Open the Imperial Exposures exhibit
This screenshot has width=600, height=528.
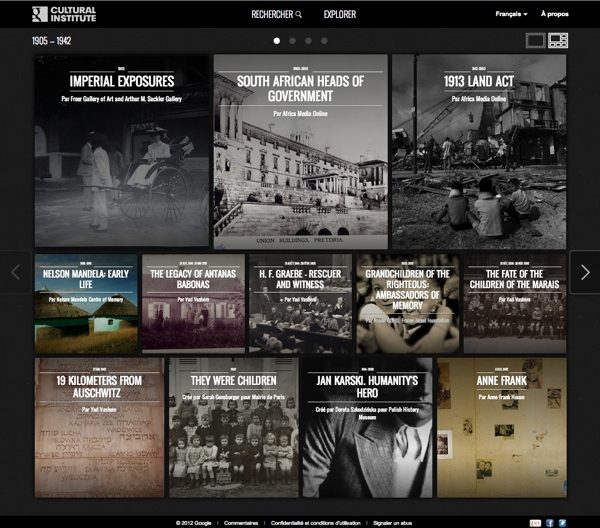pos(122,151)
